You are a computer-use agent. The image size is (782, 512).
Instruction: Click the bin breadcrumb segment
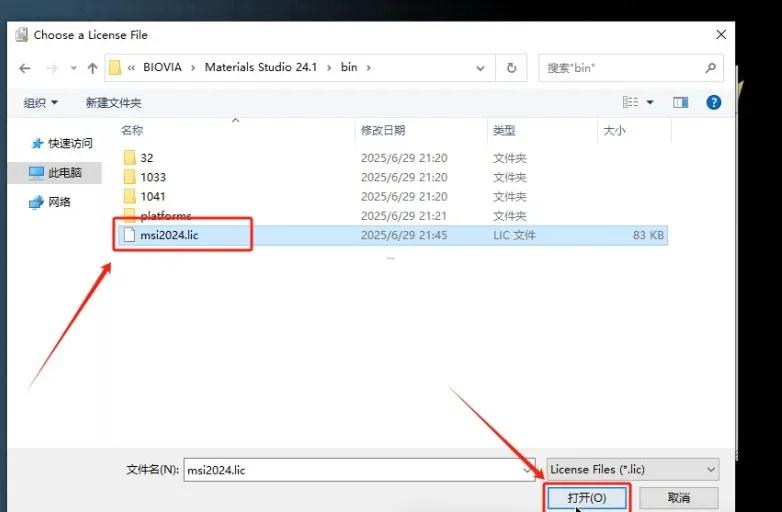[x=349, y=67]
